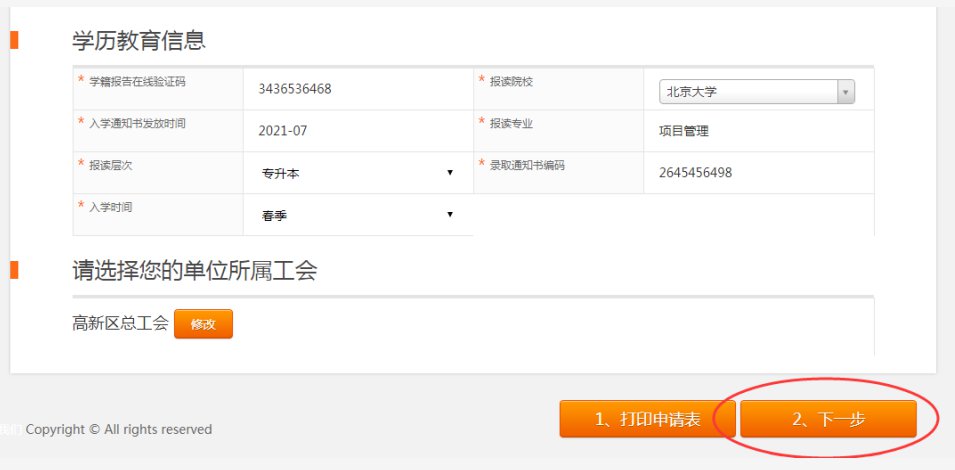This screenshot has height=470, width=955.
Task: Click the orange marker beside 请选择您的单位所属工会
Action: (x=14, y=270)
